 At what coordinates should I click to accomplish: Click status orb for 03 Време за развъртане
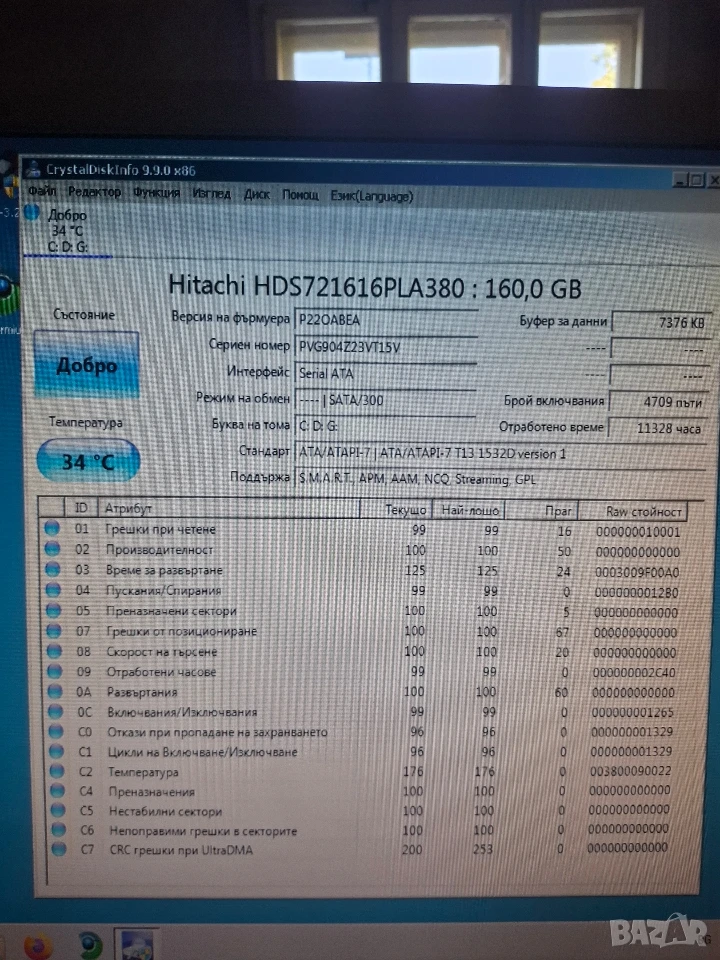pyautogui.click(x=53, y=569)
